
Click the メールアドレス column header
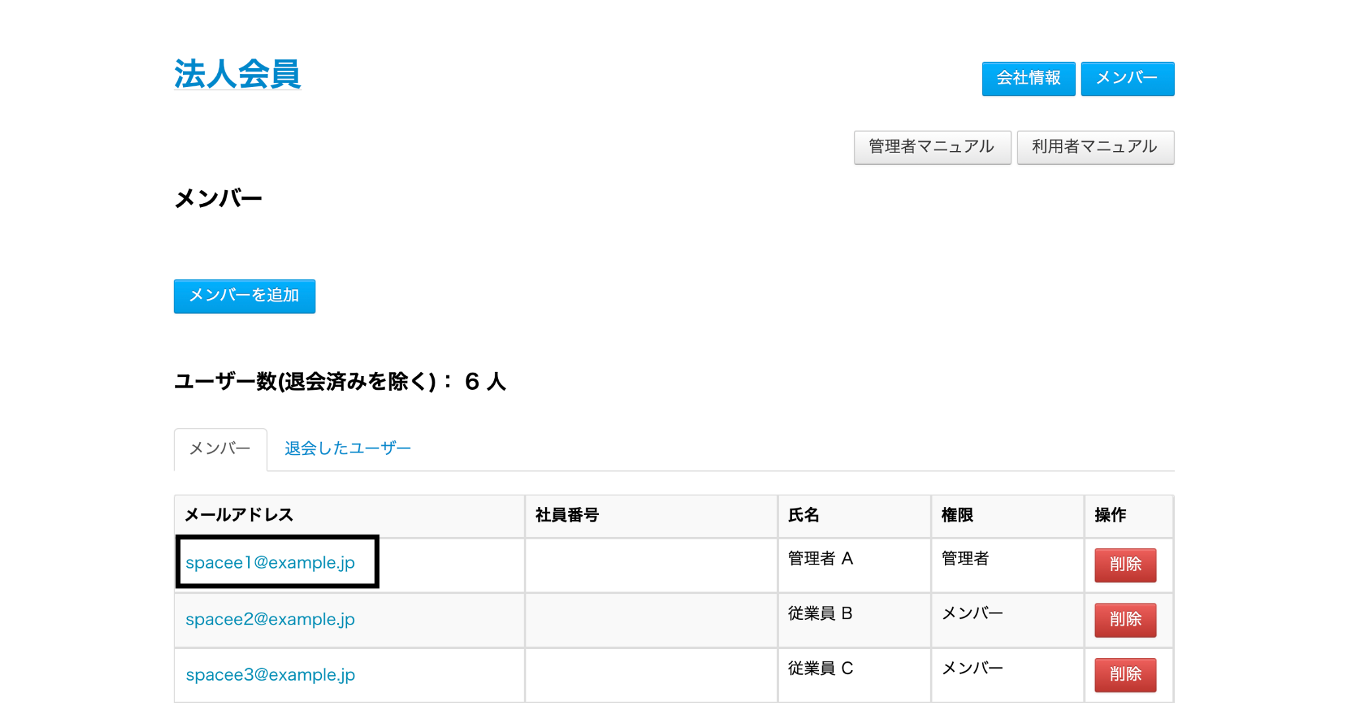240,516
